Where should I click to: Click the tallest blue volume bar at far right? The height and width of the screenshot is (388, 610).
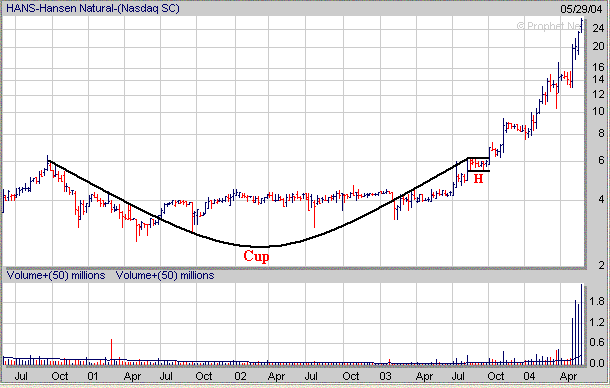coord(582,325)
